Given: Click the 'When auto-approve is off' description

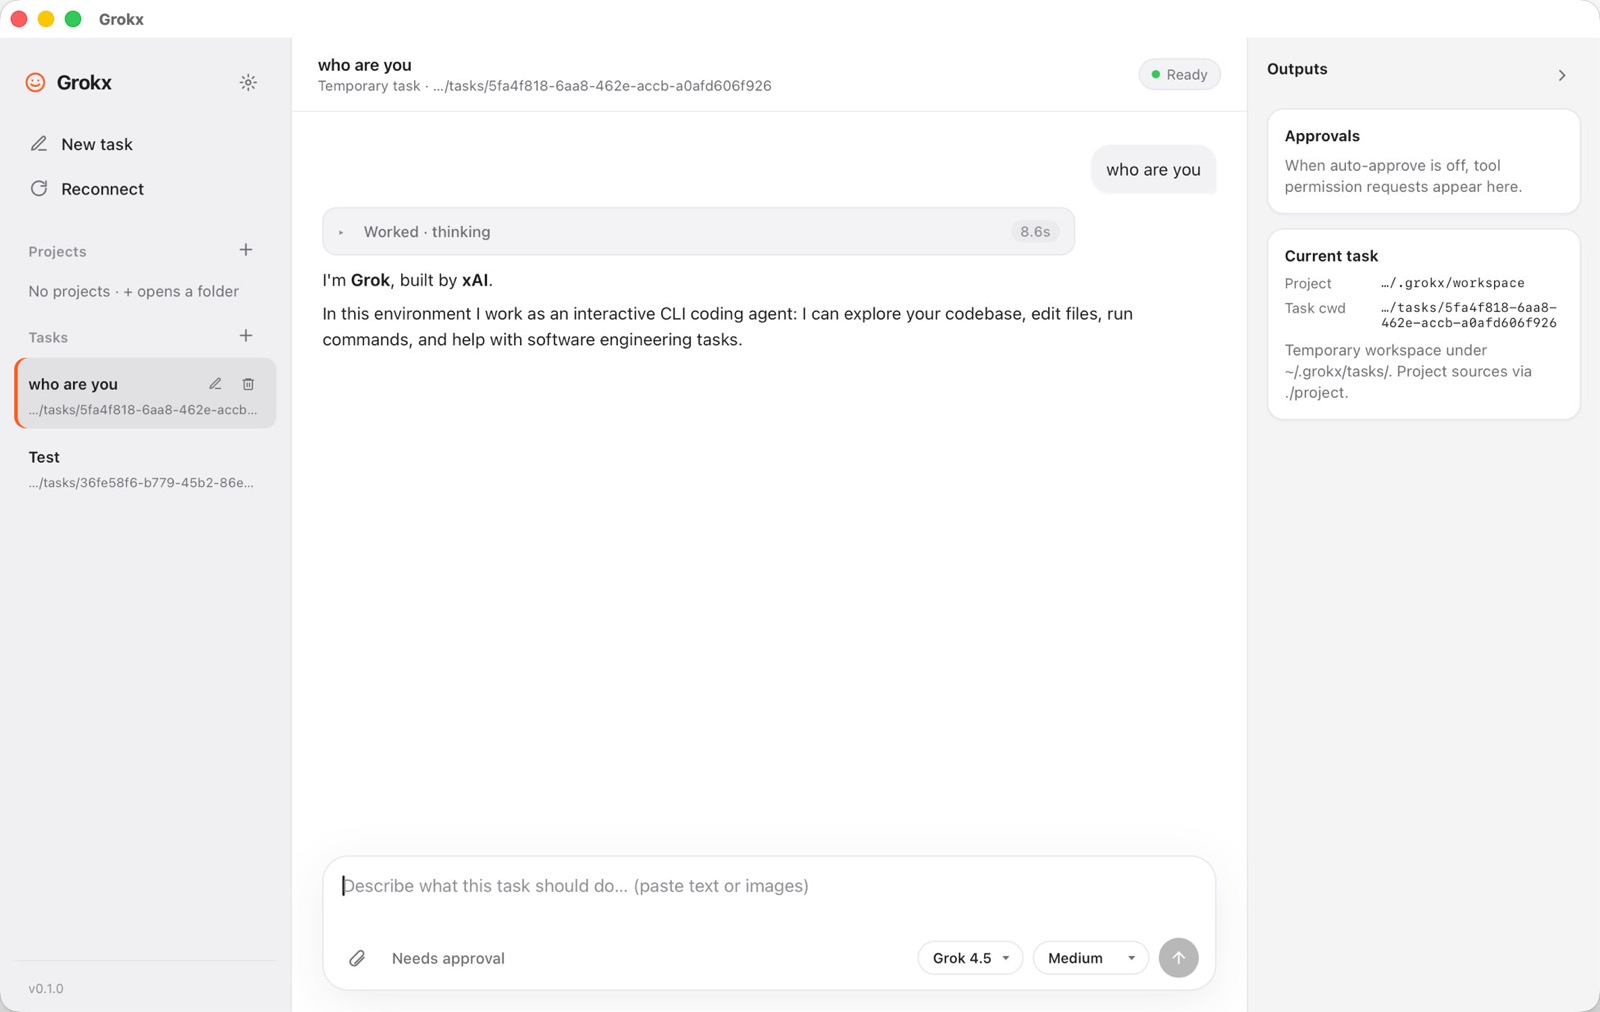Looking at the screenshot, I should (1403, 176).
